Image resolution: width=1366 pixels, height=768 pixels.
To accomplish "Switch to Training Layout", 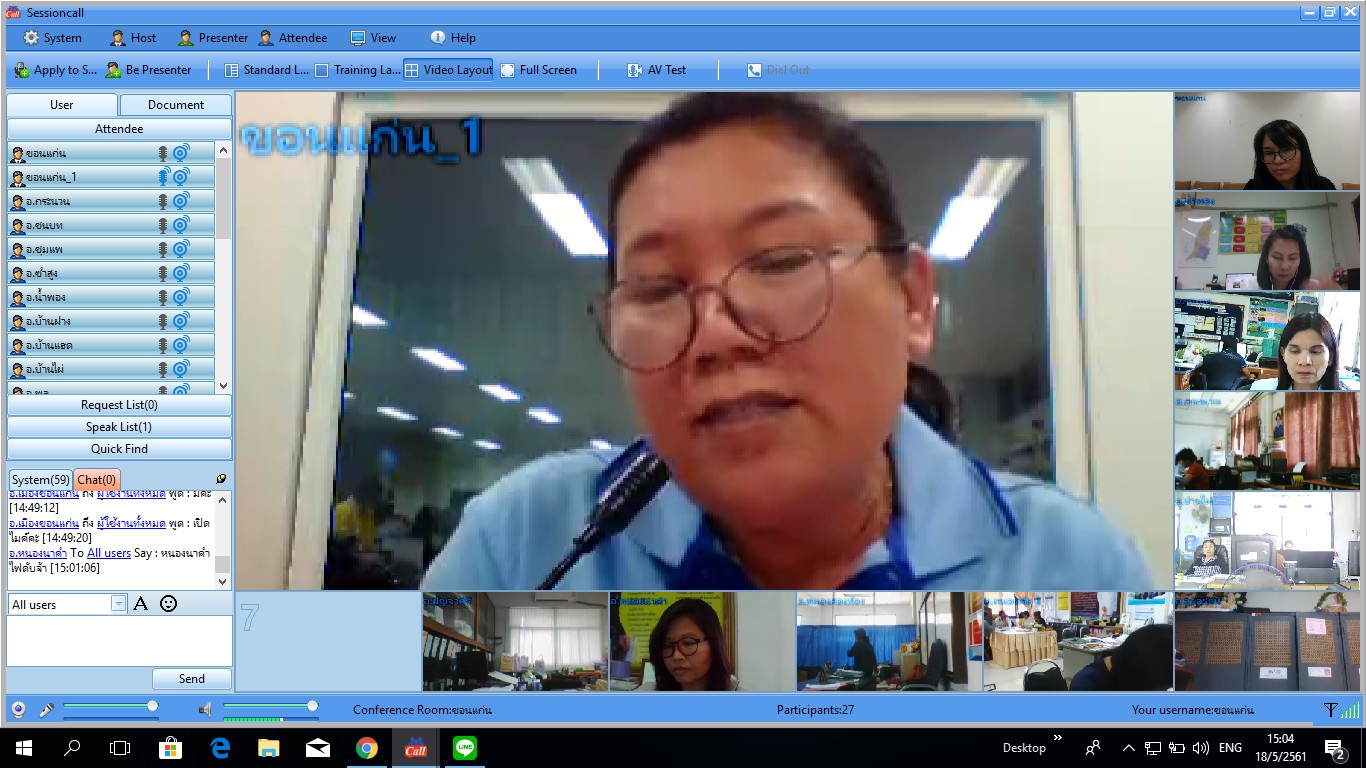I will coord(357,70).
